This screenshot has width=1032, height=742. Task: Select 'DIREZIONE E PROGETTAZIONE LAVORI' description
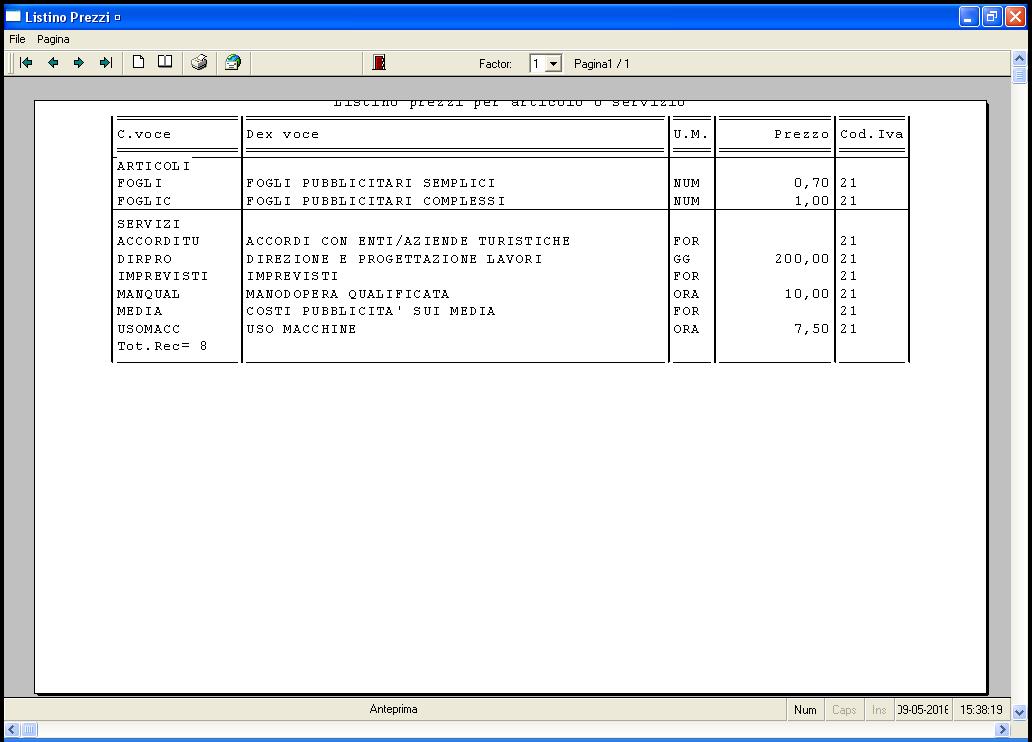[x=394, y=259]
